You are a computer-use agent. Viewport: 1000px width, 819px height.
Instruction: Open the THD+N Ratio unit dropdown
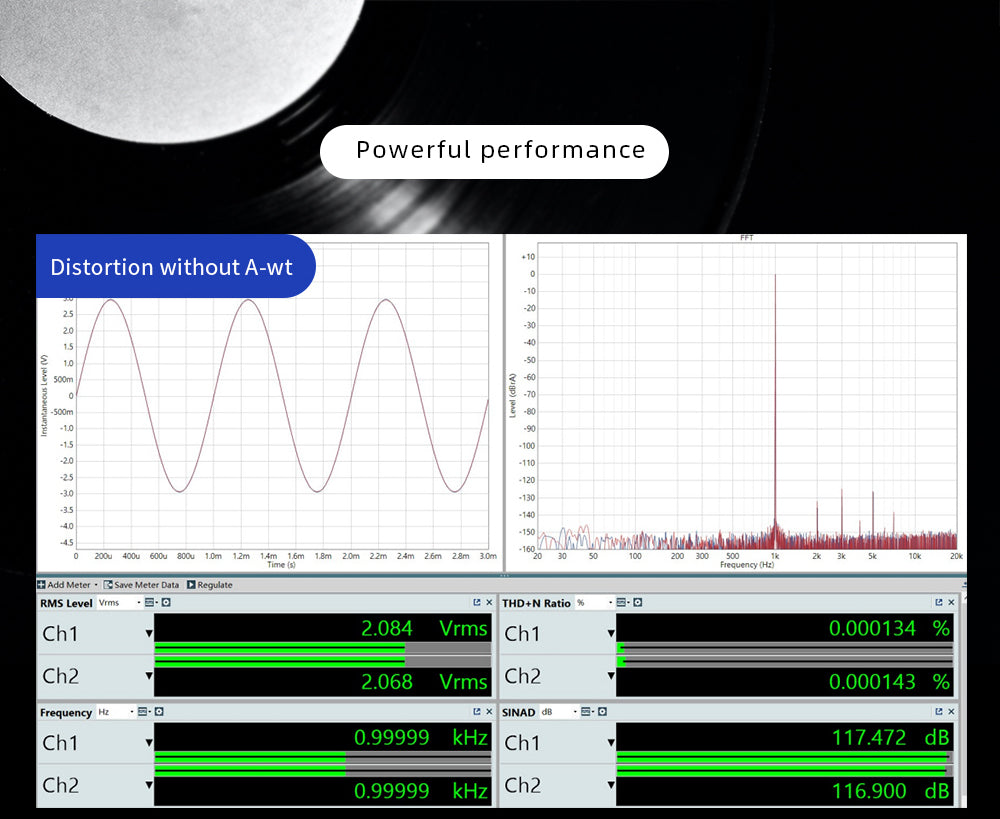tap(592, 603)
